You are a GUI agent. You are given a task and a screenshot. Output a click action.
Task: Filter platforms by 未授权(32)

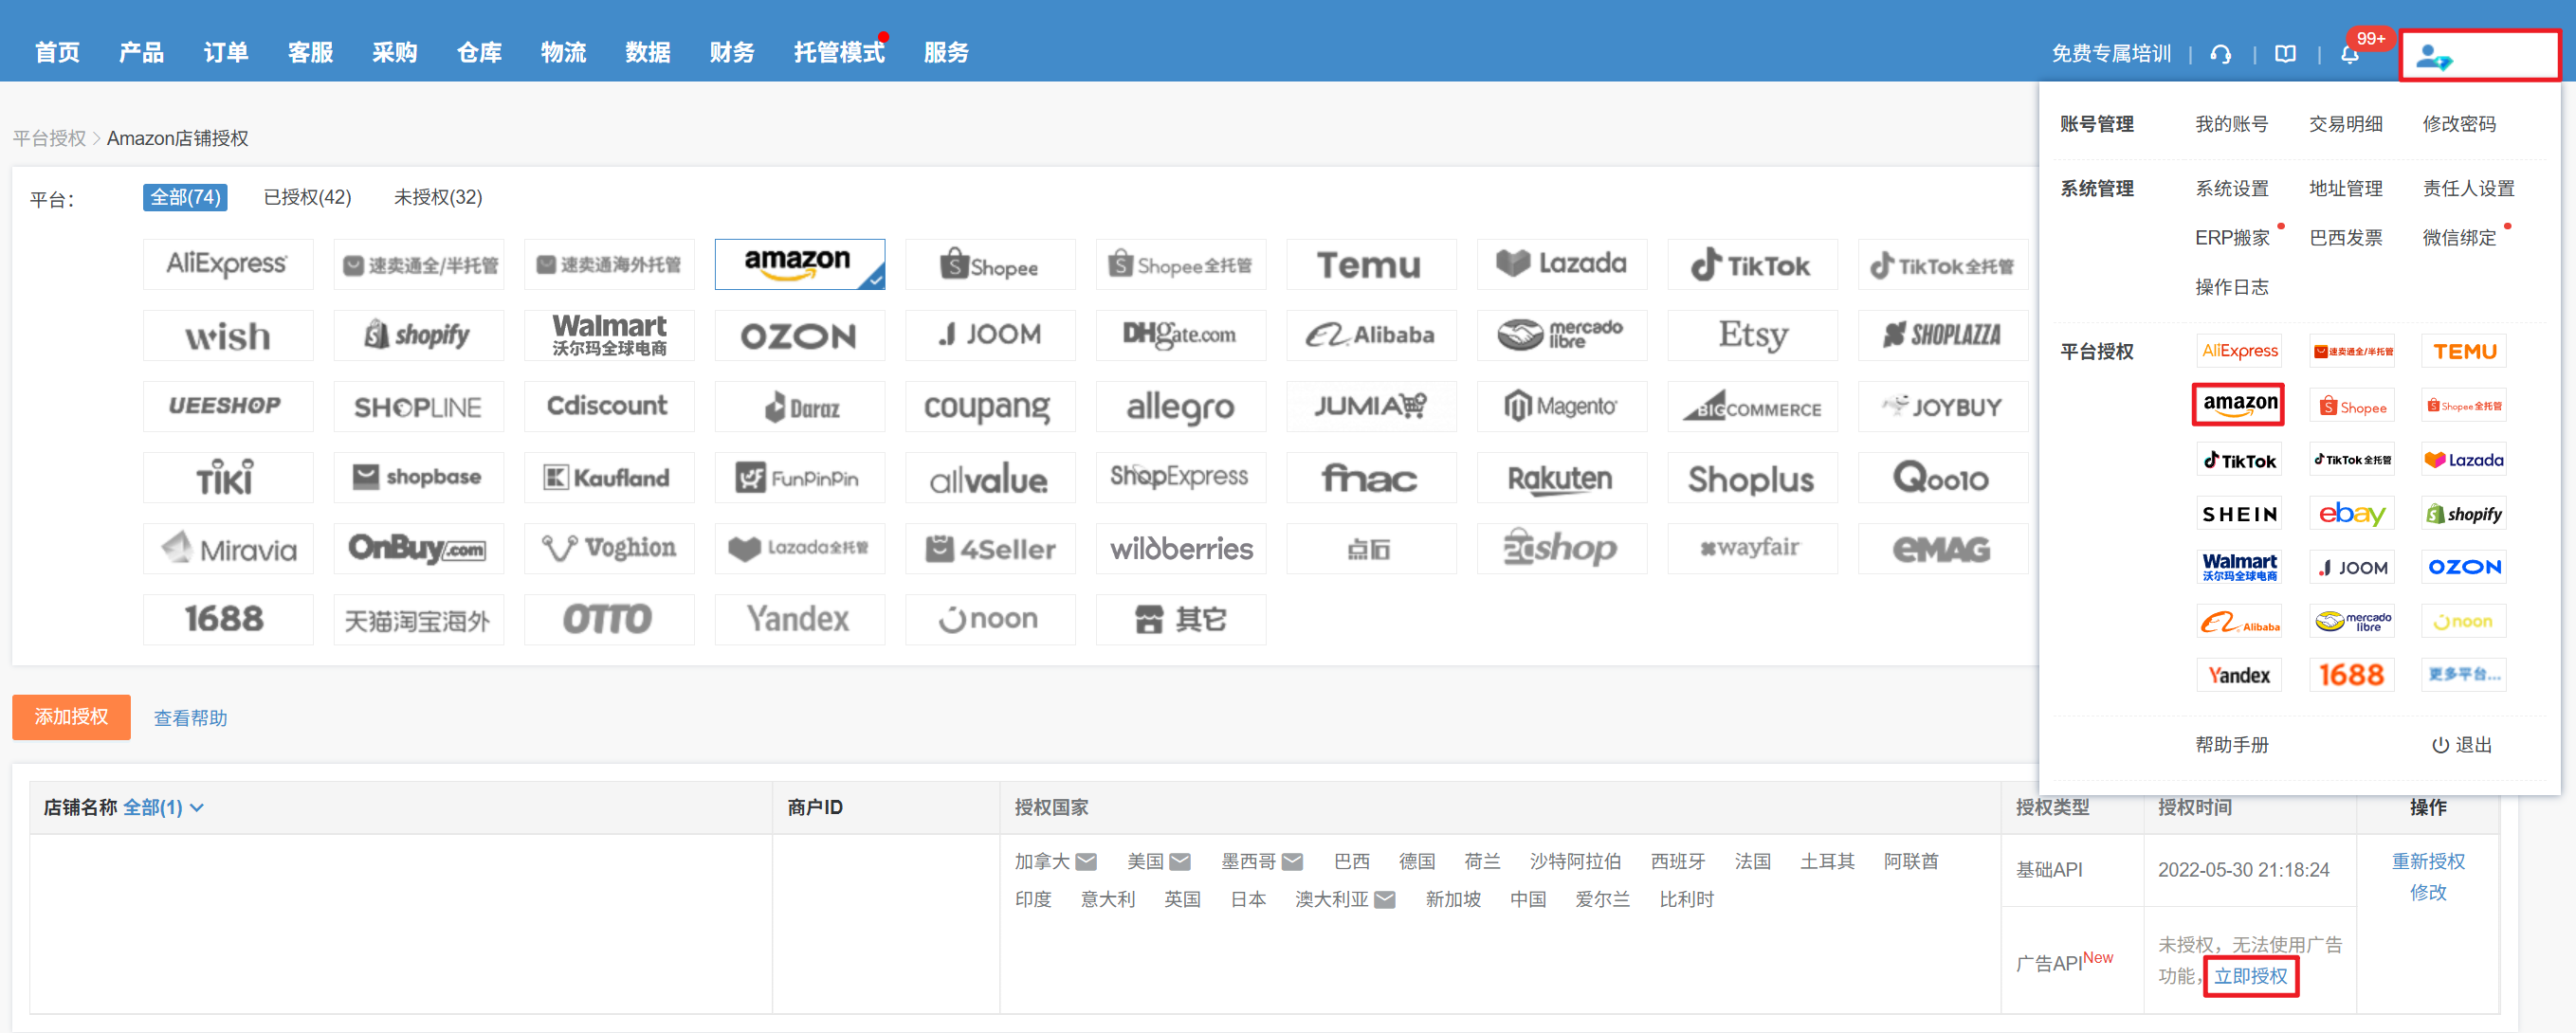coord(437,197)
